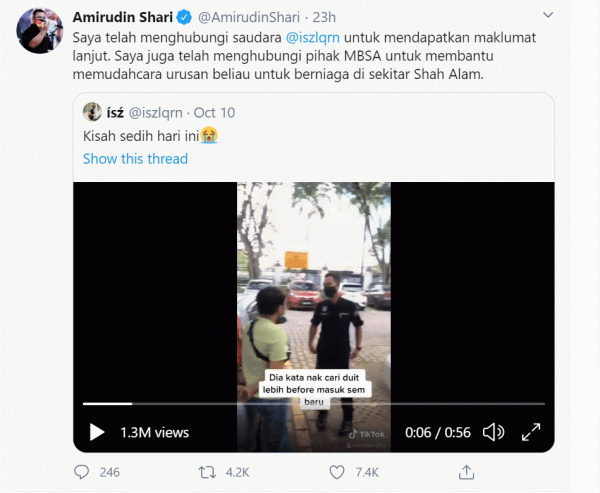The image size is (600, 493).
Task: Expand the video to fullscreen
Action: 532,433
